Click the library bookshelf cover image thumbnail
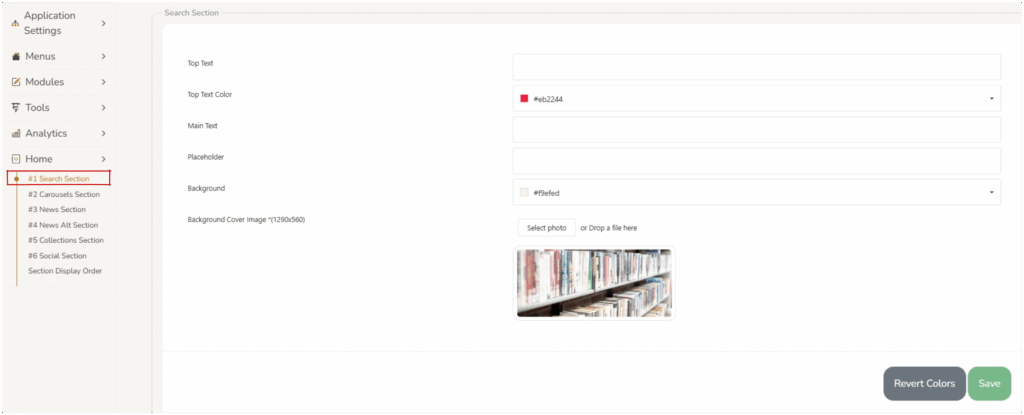The image size is (1024, 415). 594,283
